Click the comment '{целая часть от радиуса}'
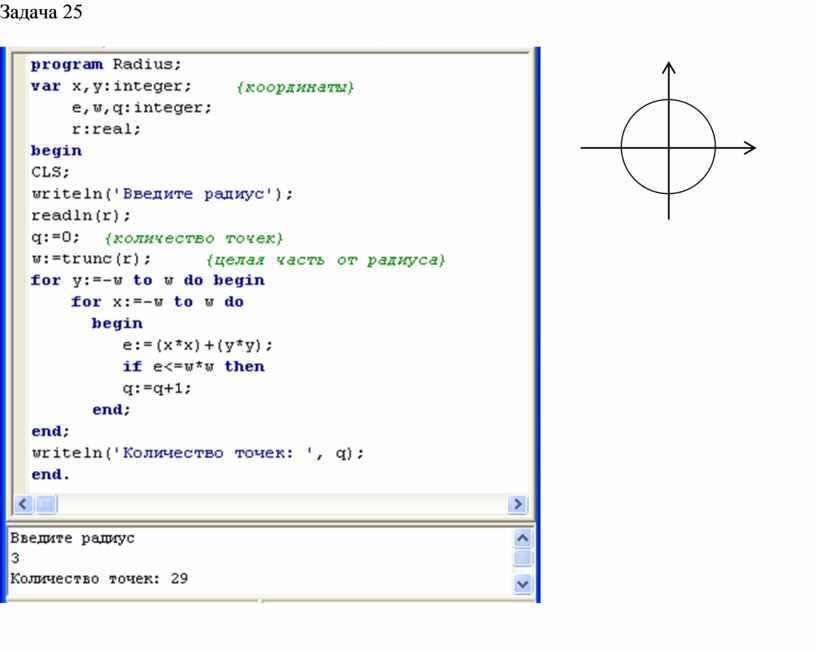 [326, 260]
